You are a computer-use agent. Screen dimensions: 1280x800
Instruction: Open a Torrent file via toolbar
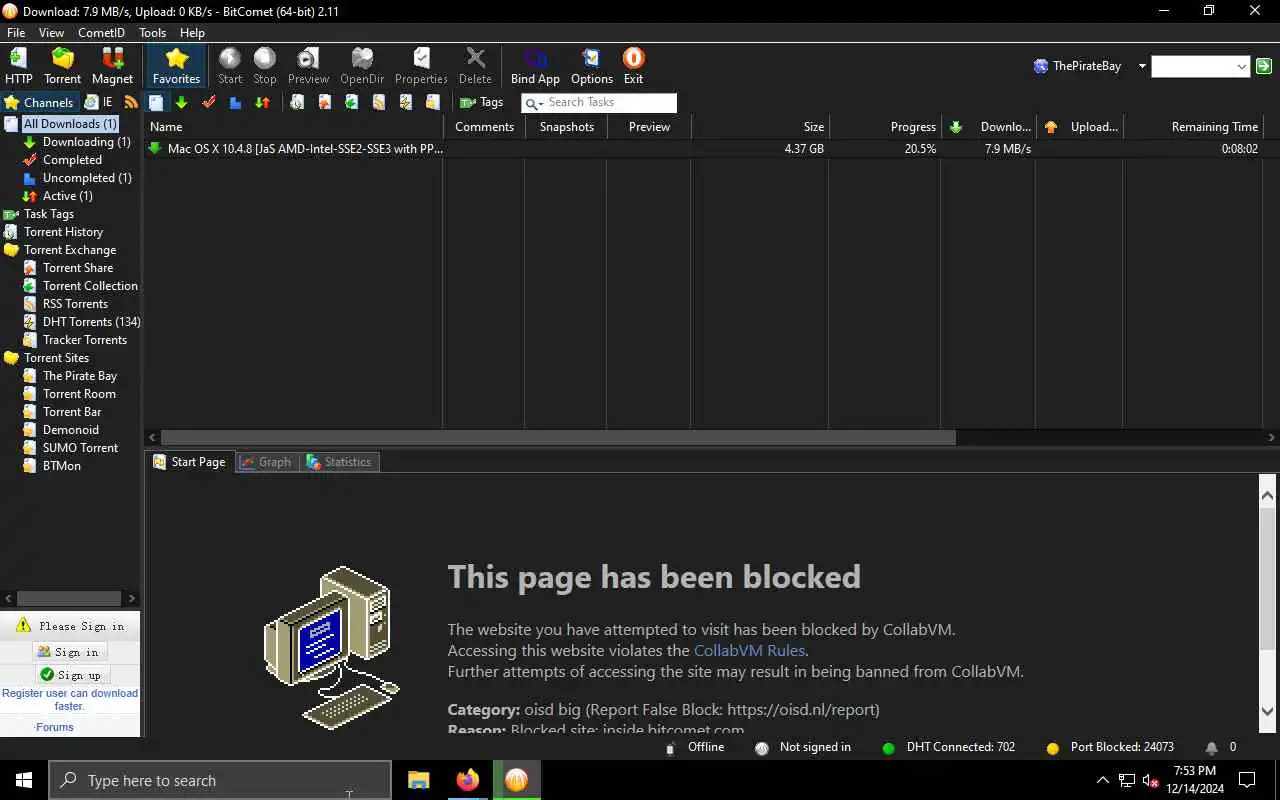click(62, 66)
